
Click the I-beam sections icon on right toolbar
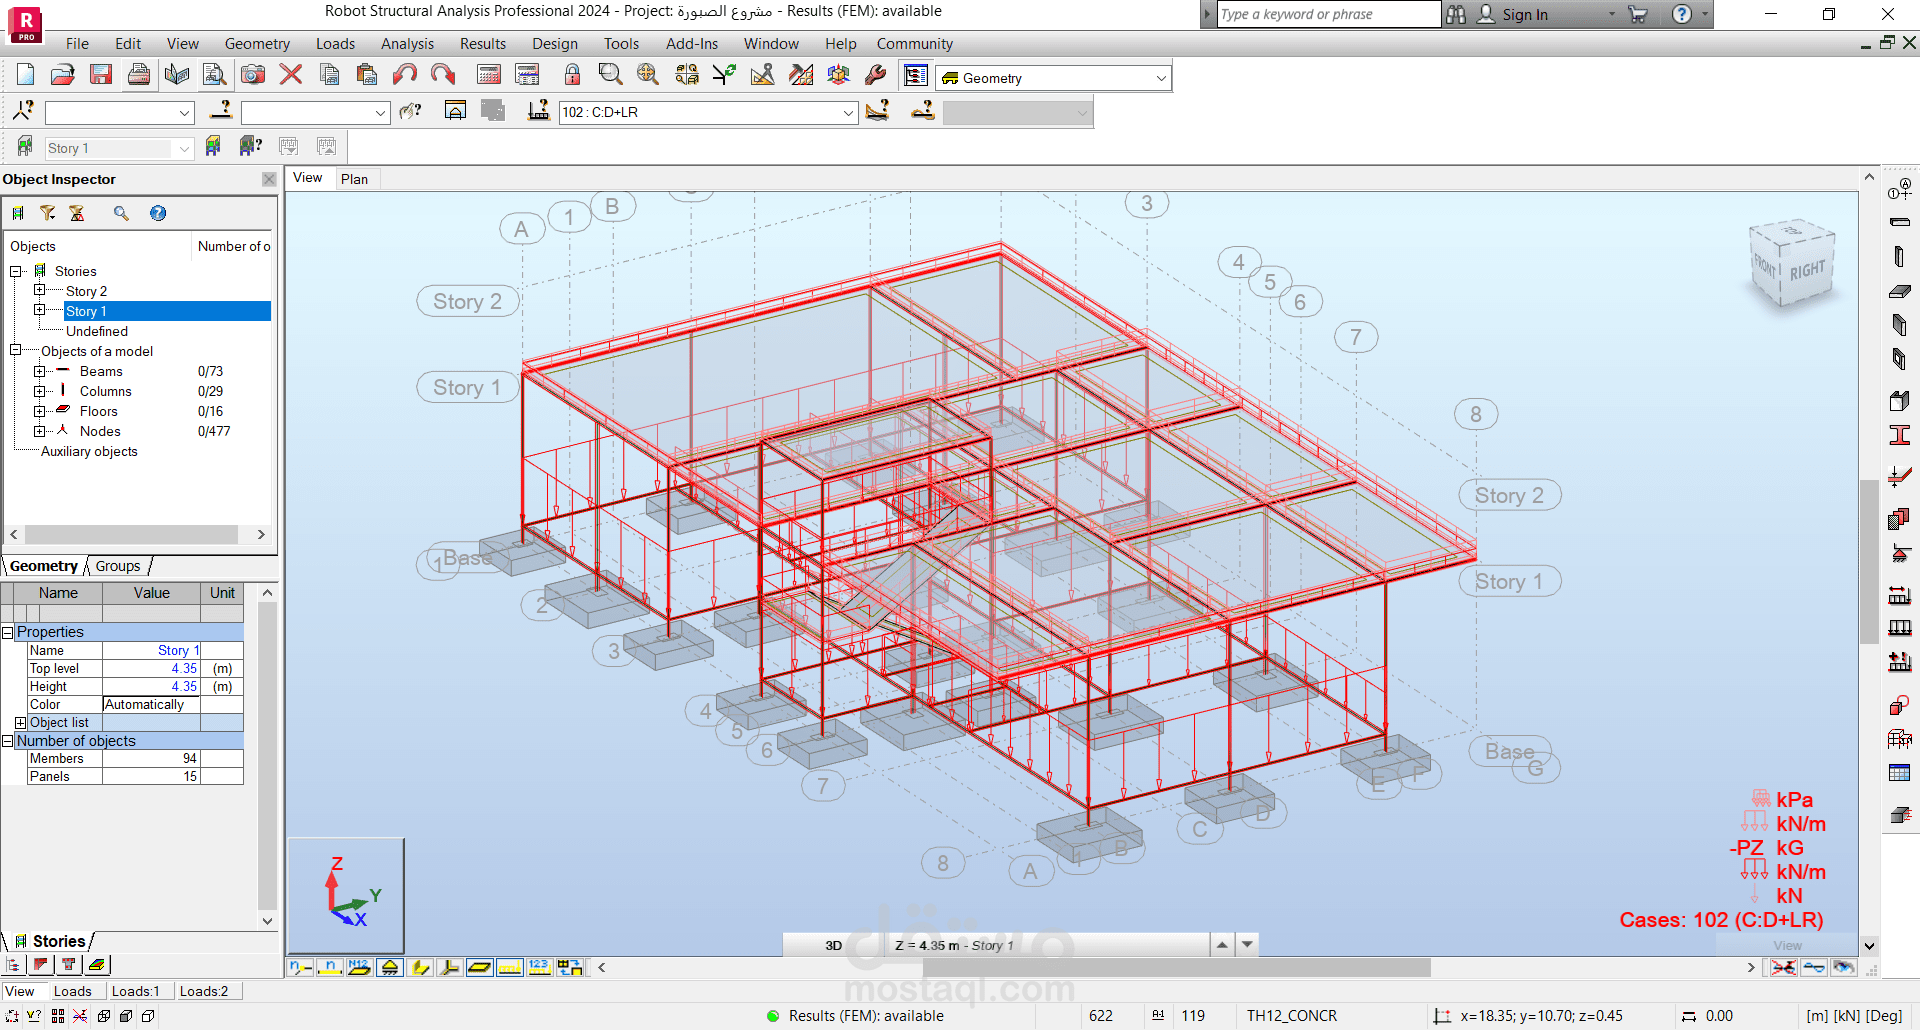pyautogui.click(x=1900, y=435)
